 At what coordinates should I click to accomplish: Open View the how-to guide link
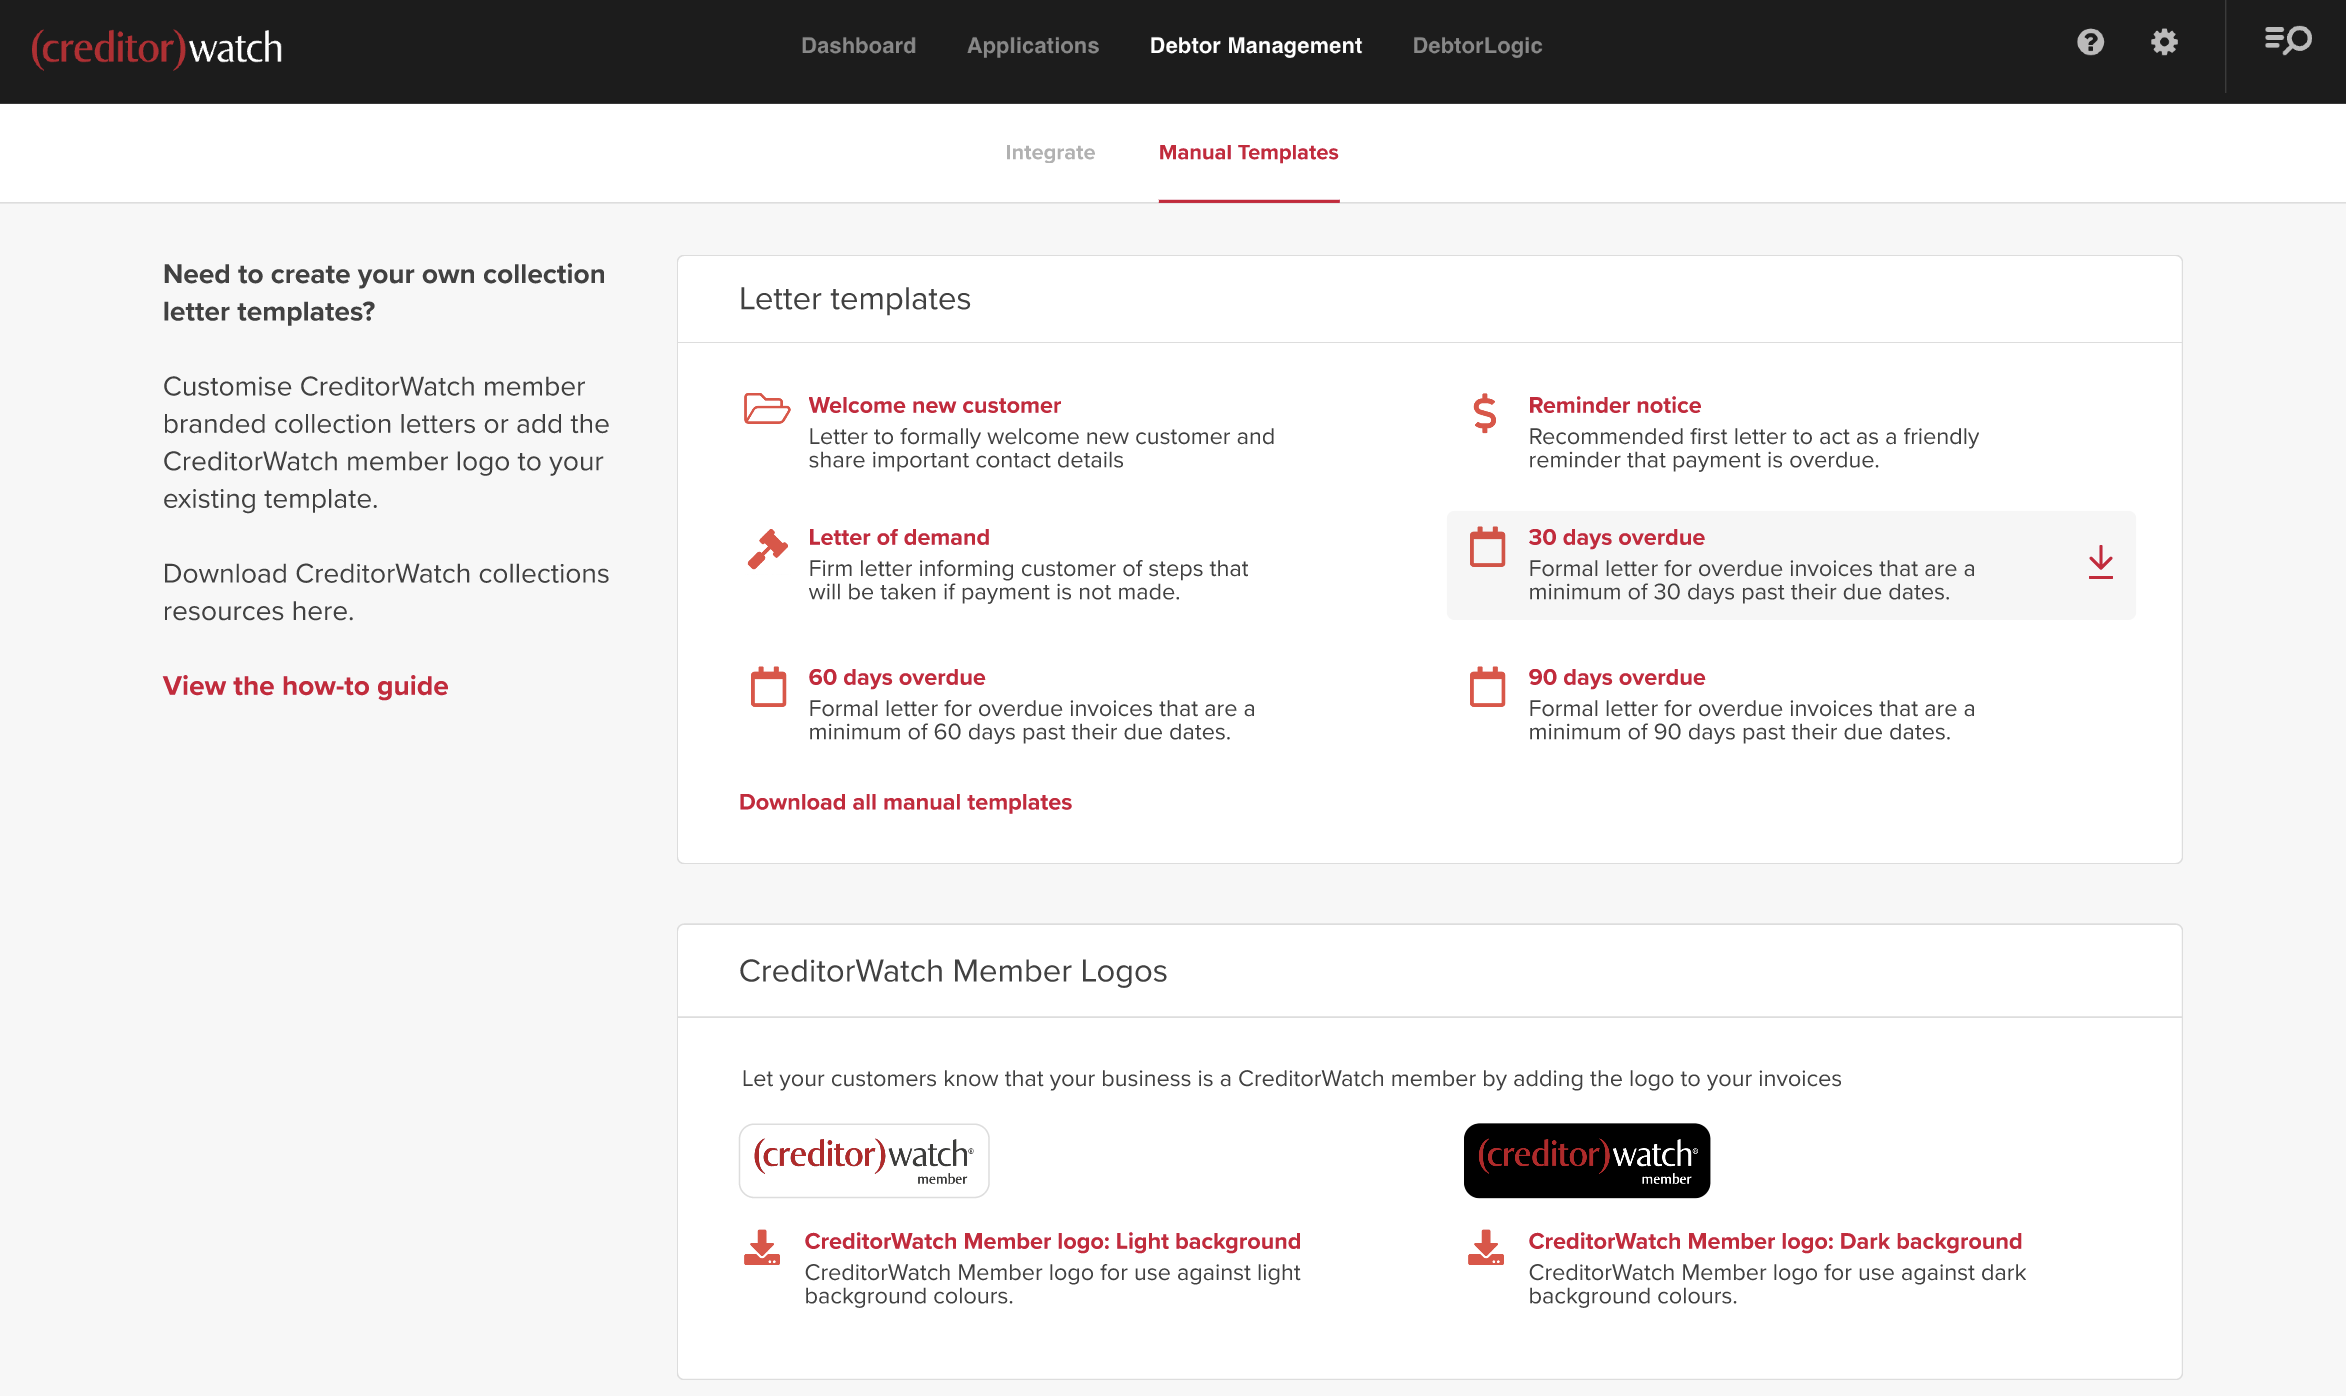305,686
